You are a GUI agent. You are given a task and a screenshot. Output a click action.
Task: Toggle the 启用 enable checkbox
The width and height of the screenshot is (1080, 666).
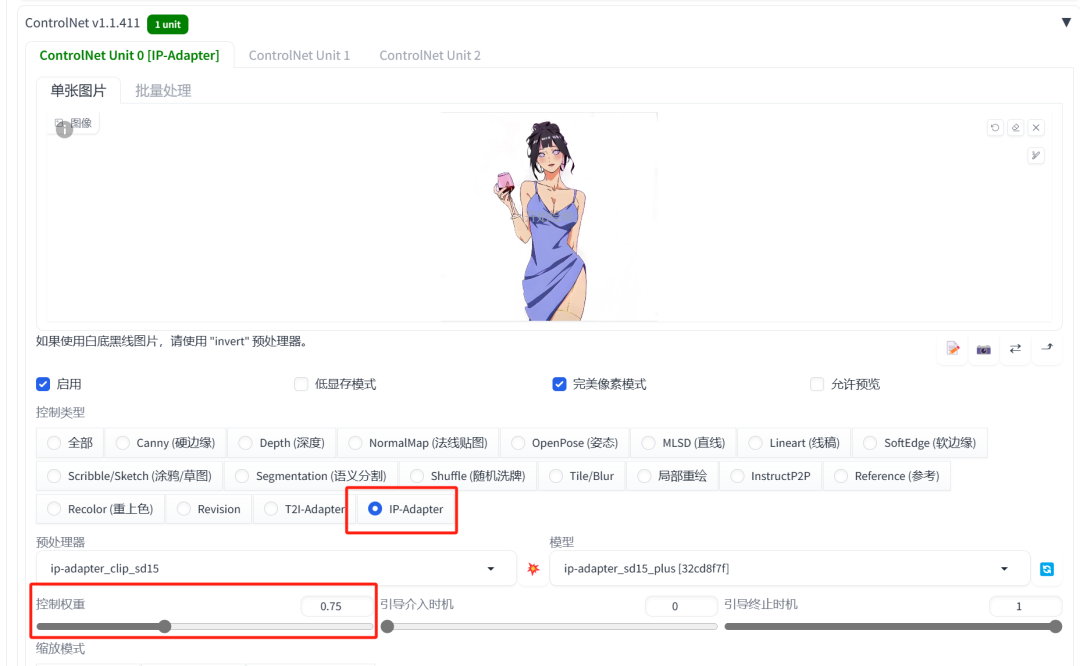(43, 384)
